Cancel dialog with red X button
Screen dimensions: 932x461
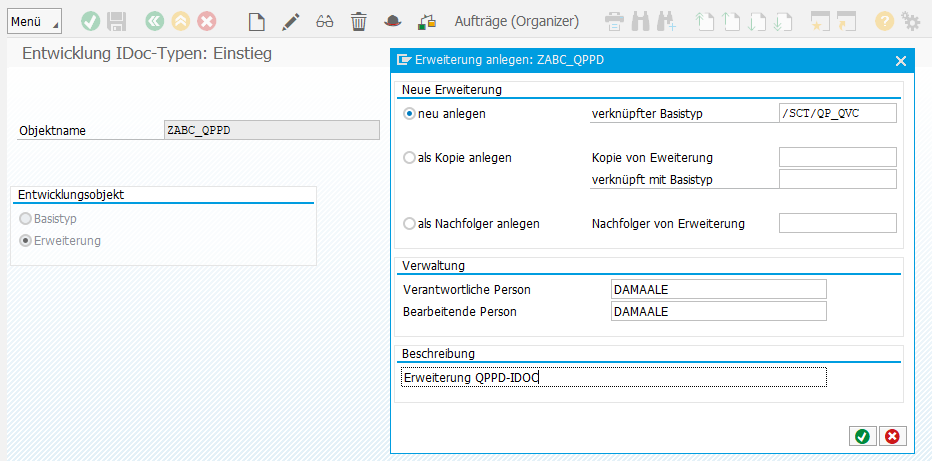click(x=891, y=436)
